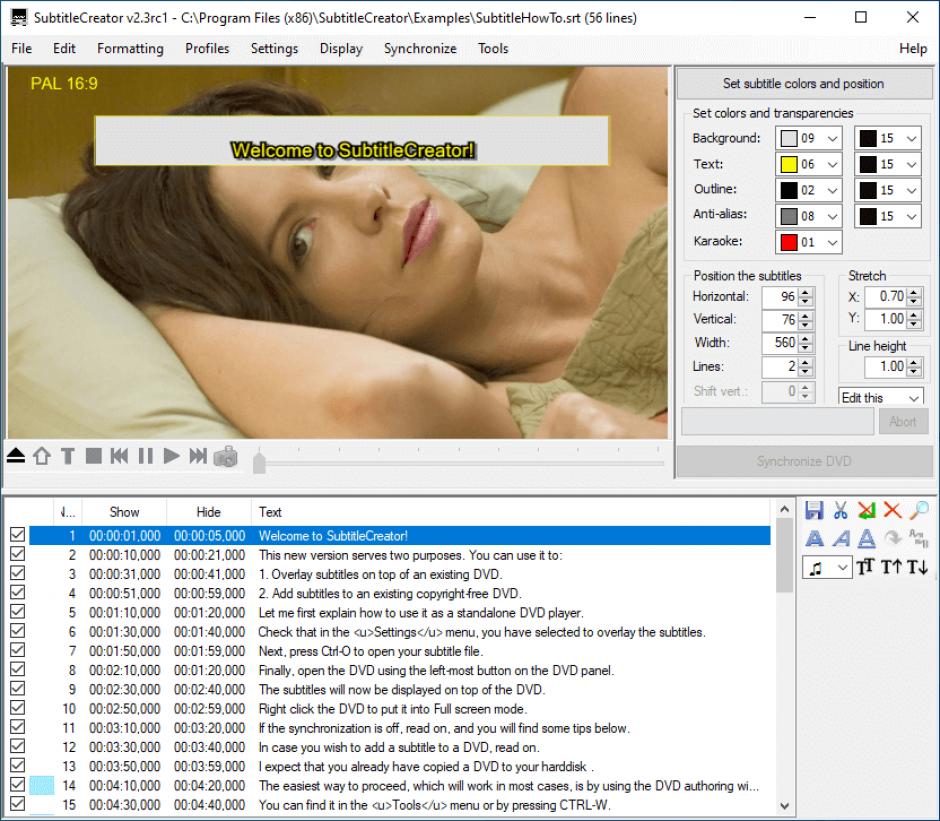This screenshot has width=940, height=821.
Task: Skip to previous chapter
Action: (x=119, y=456)
